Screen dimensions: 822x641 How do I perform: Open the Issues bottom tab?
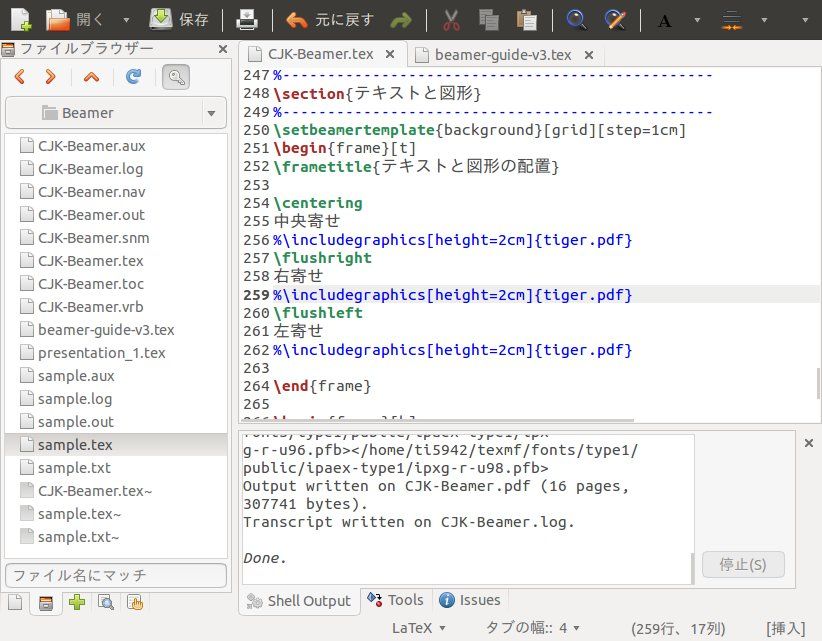470,600
